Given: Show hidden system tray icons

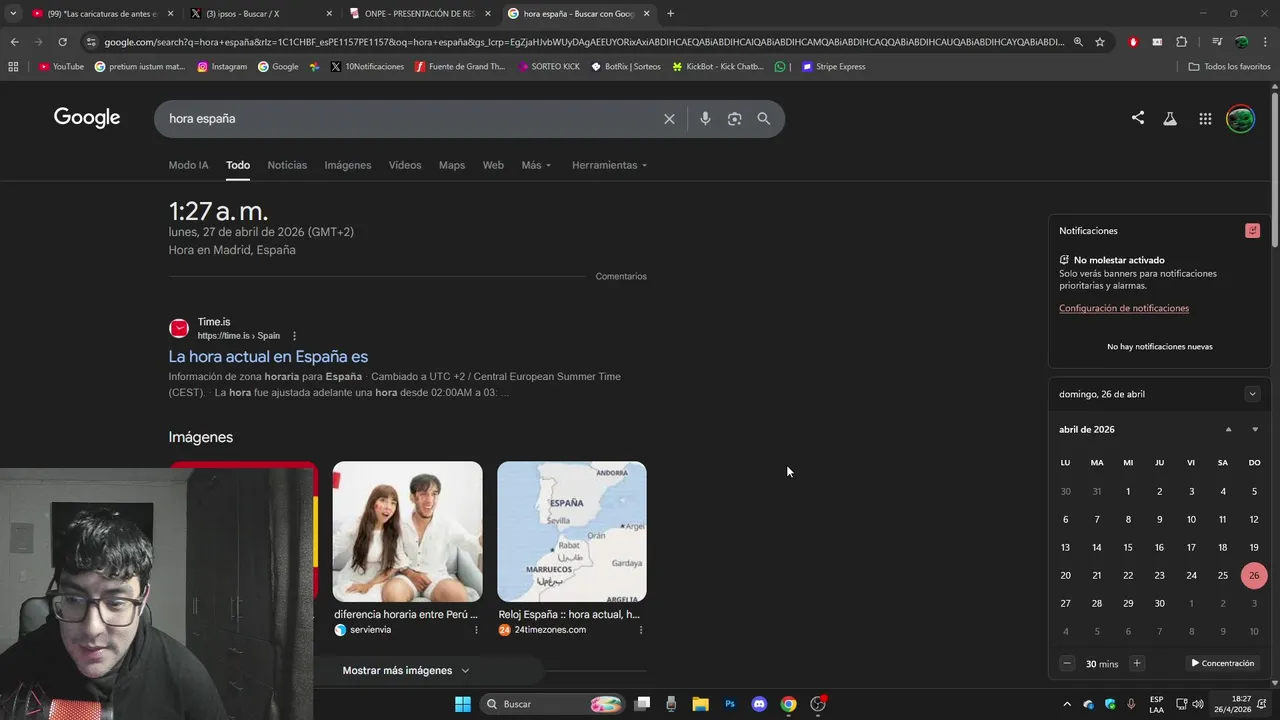Looking at the screenshot, I should 1066,704.
